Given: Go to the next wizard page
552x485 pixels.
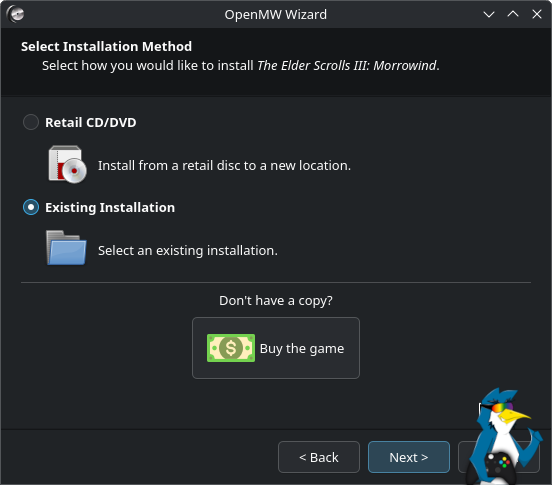Looking at the screenshot, I should (409, 457).
